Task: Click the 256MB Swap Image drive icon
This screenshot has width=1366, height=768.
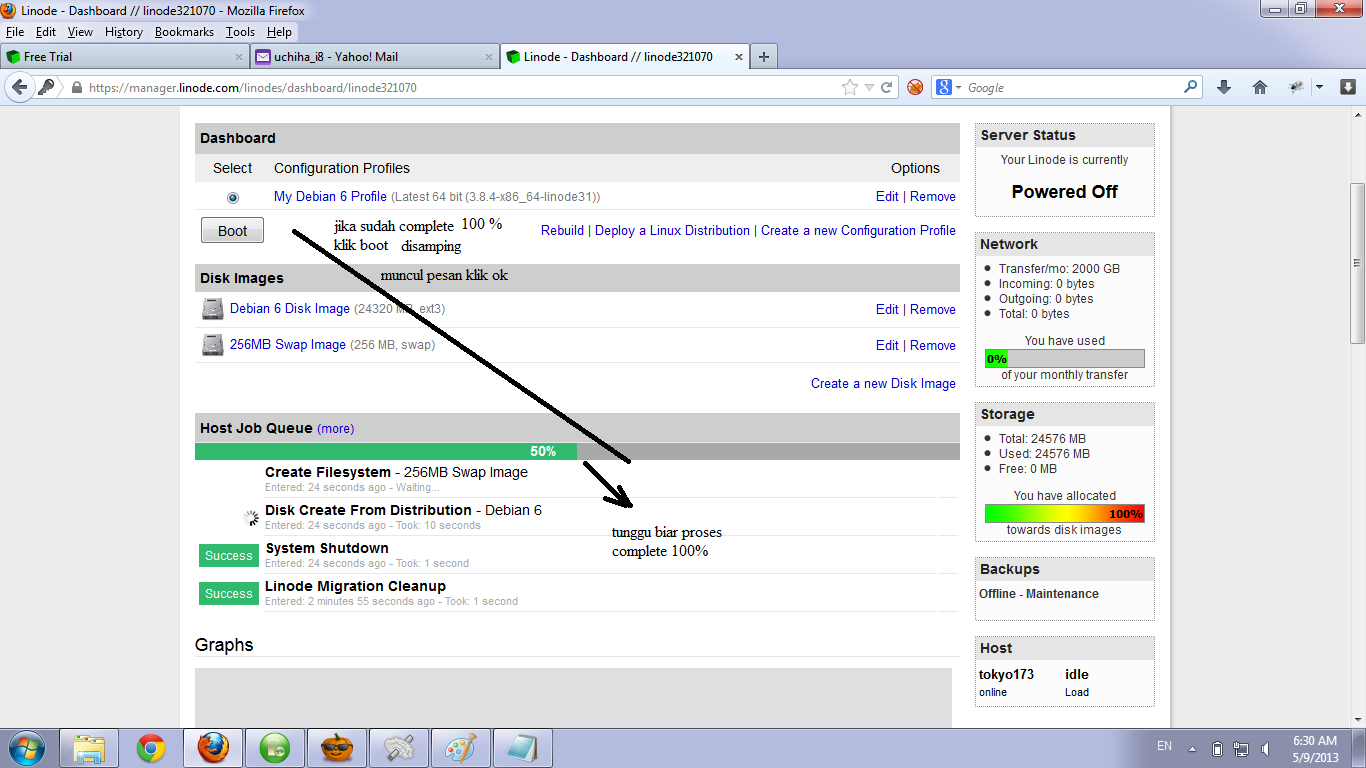Action: coord(213,345)
